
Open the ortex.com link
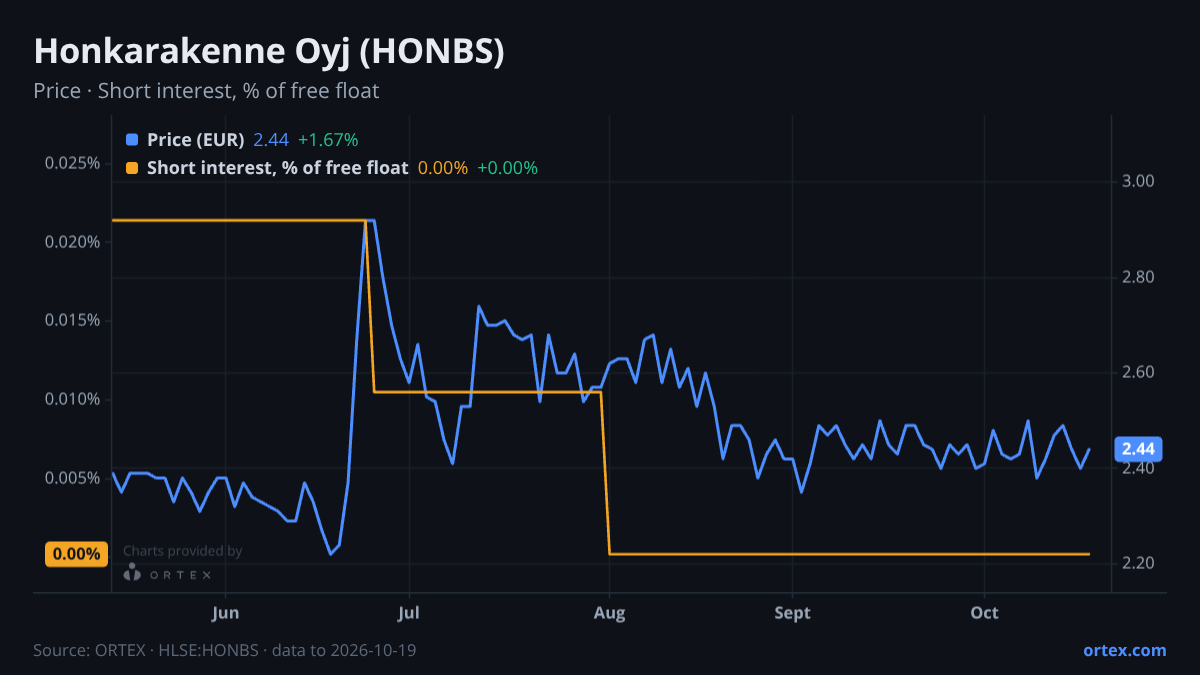click(x=1124, y=650)
